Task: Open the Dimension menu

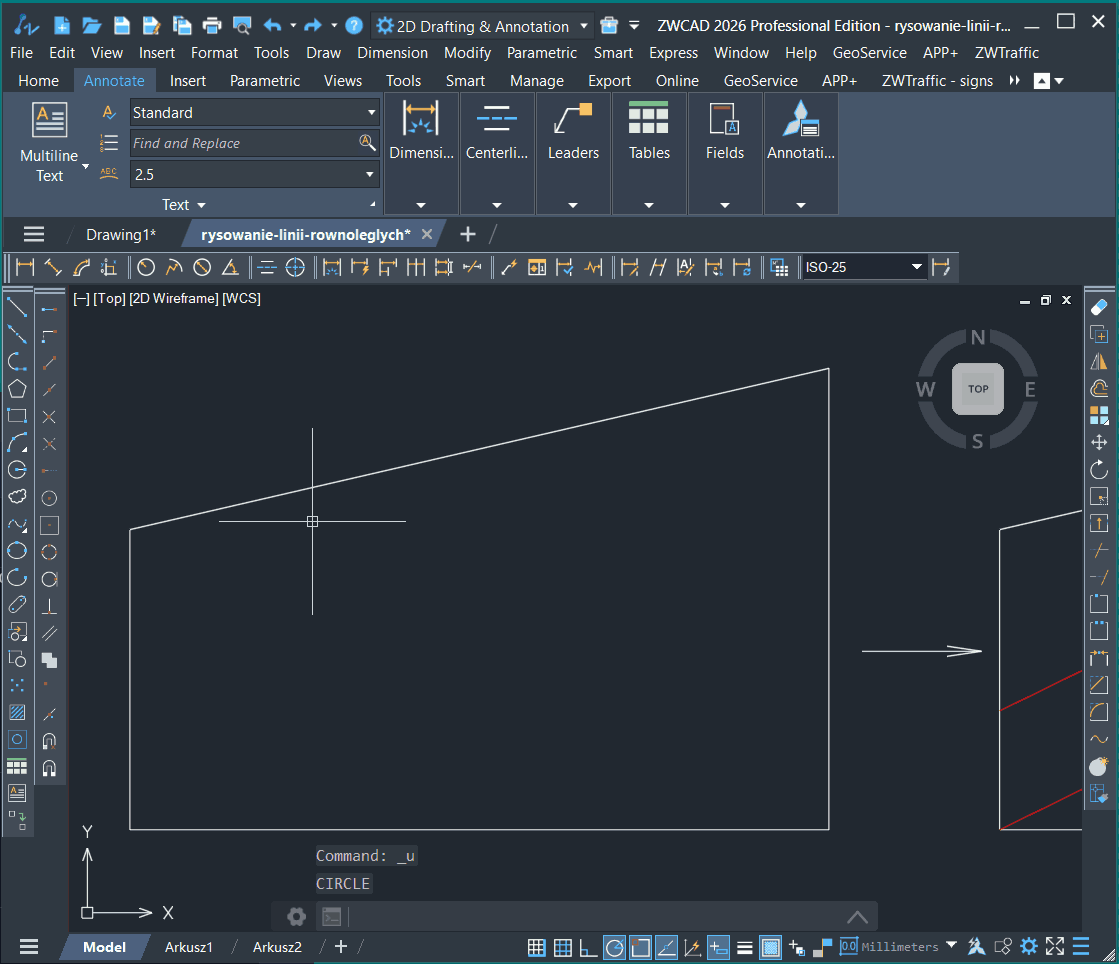Action: 392,53
